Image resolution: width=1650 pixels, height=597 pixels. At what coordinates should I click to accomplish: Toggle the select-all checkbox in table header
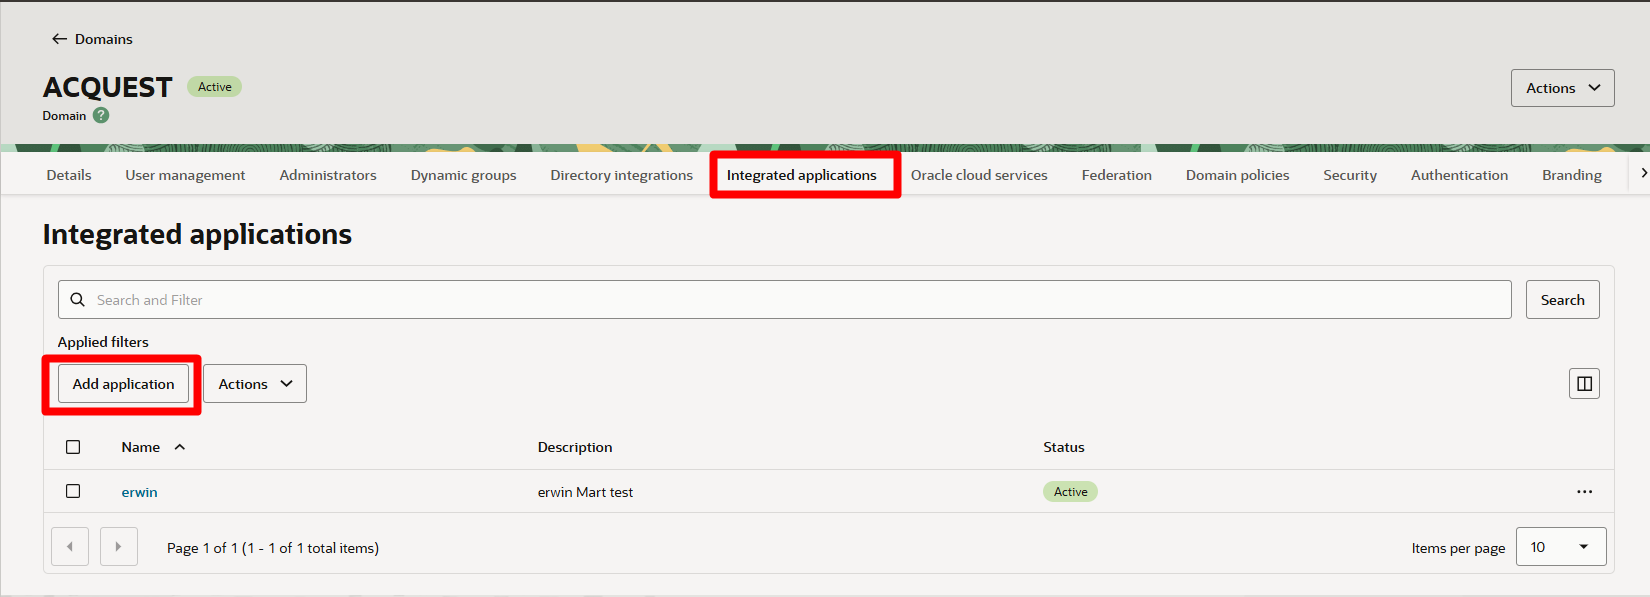(x=73, y=447)
